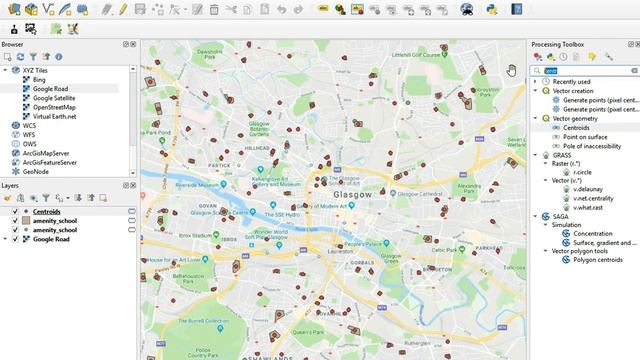Open the MetaSearch catalog client icon

(467, 9)
